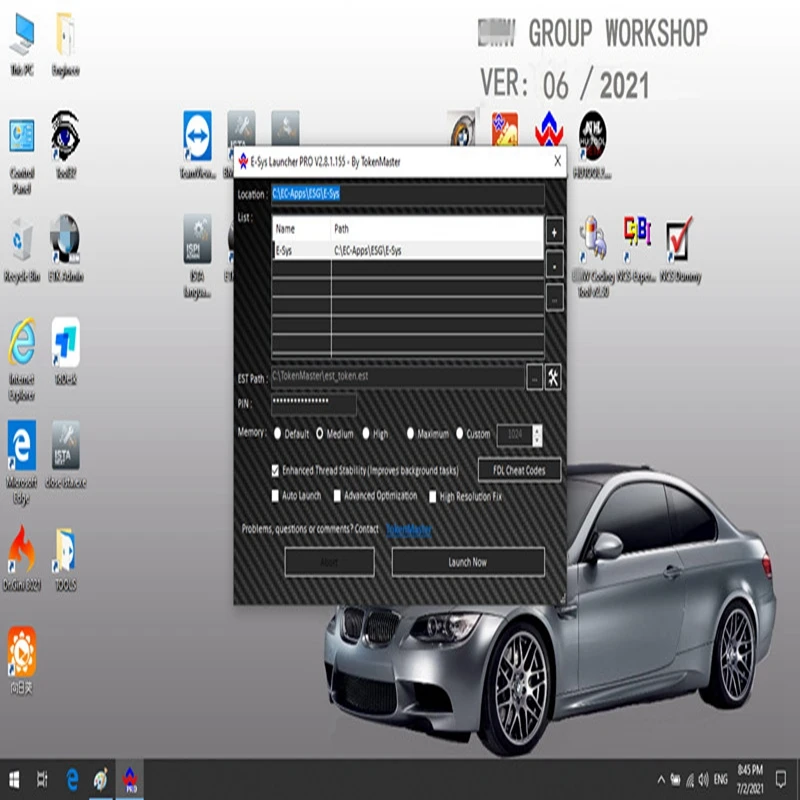Open the NCS Dummy checkmark shortcut
Image resolution: width=800 pixels, height=800 pixels.
click(680, 249)
